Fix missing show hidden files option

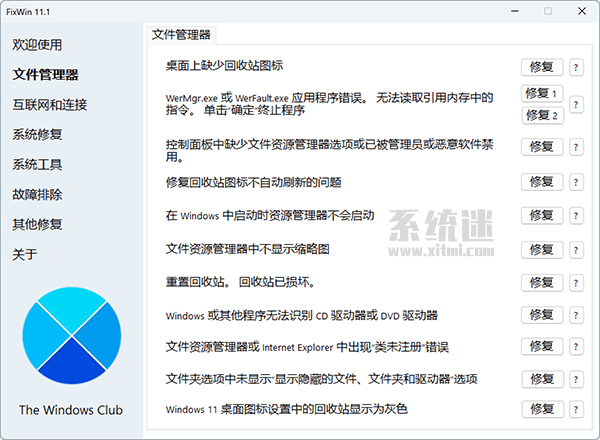543,379
